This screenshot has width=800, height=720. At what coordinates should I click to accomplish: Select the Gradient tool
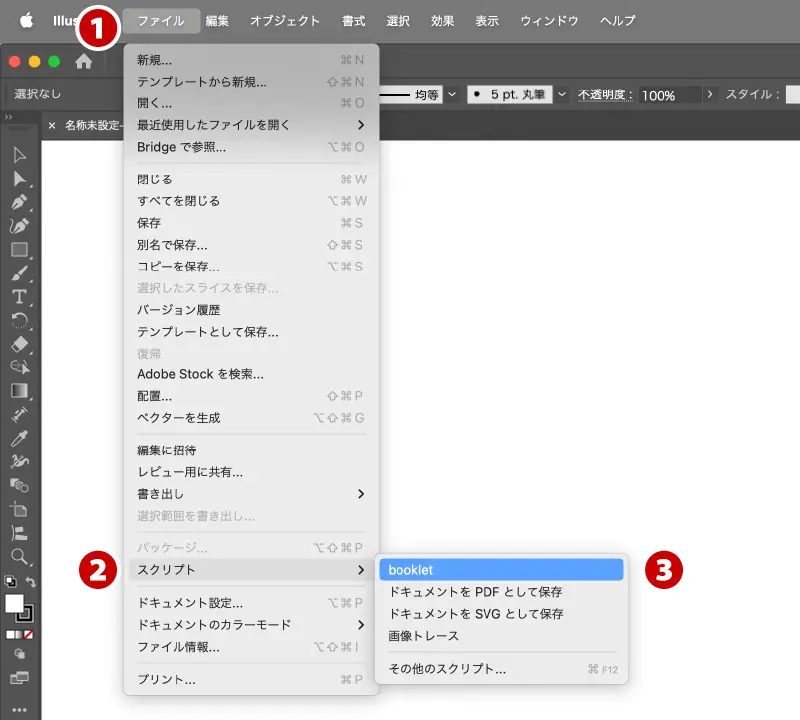pos(19,390)
